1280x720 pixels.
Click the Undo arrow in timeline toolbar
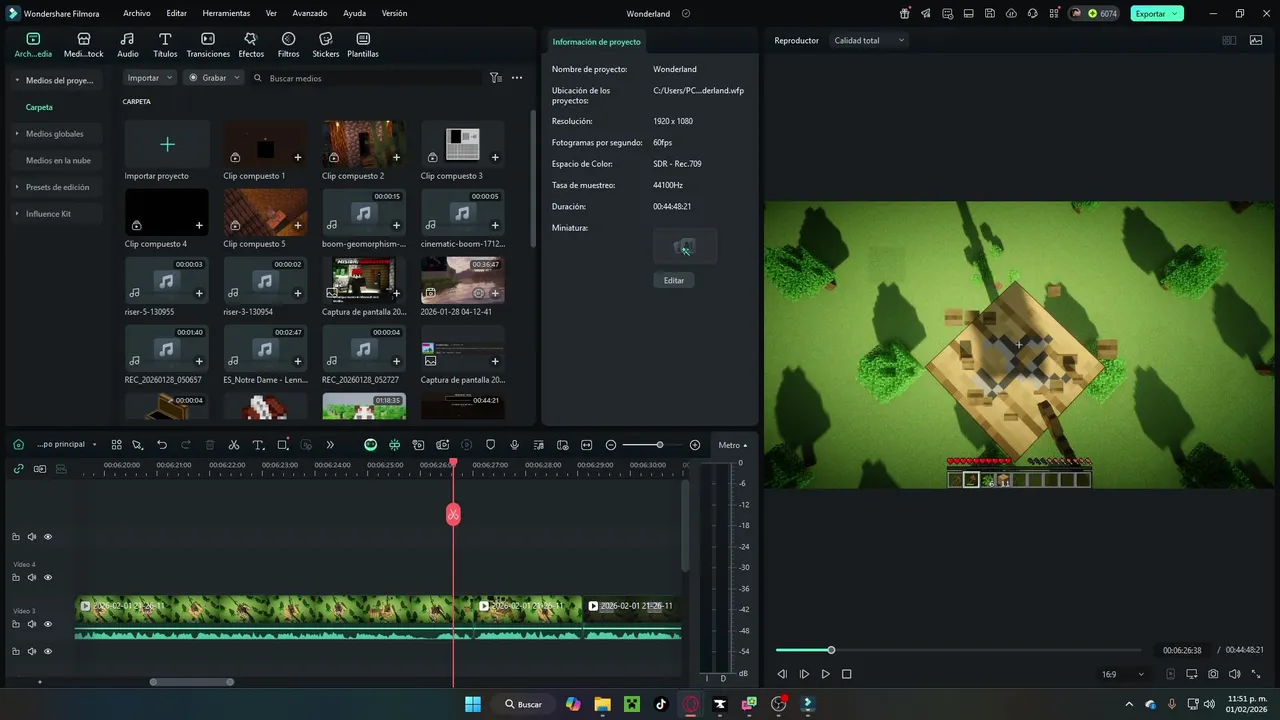click(162, 445)
